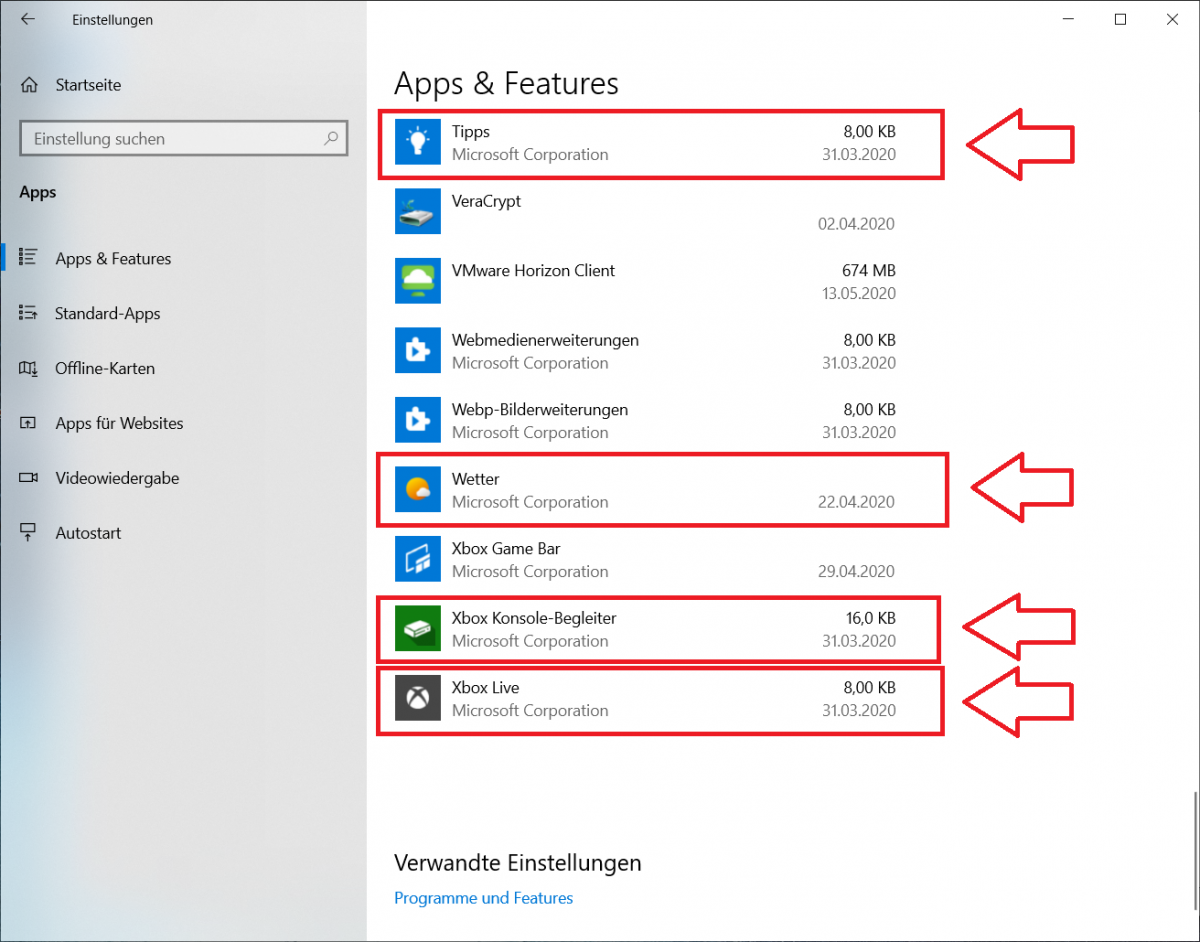Click the Apps & Features list icon in the sidebar
The width and height of the screenshot is (1200, 942).
(29, 258)
